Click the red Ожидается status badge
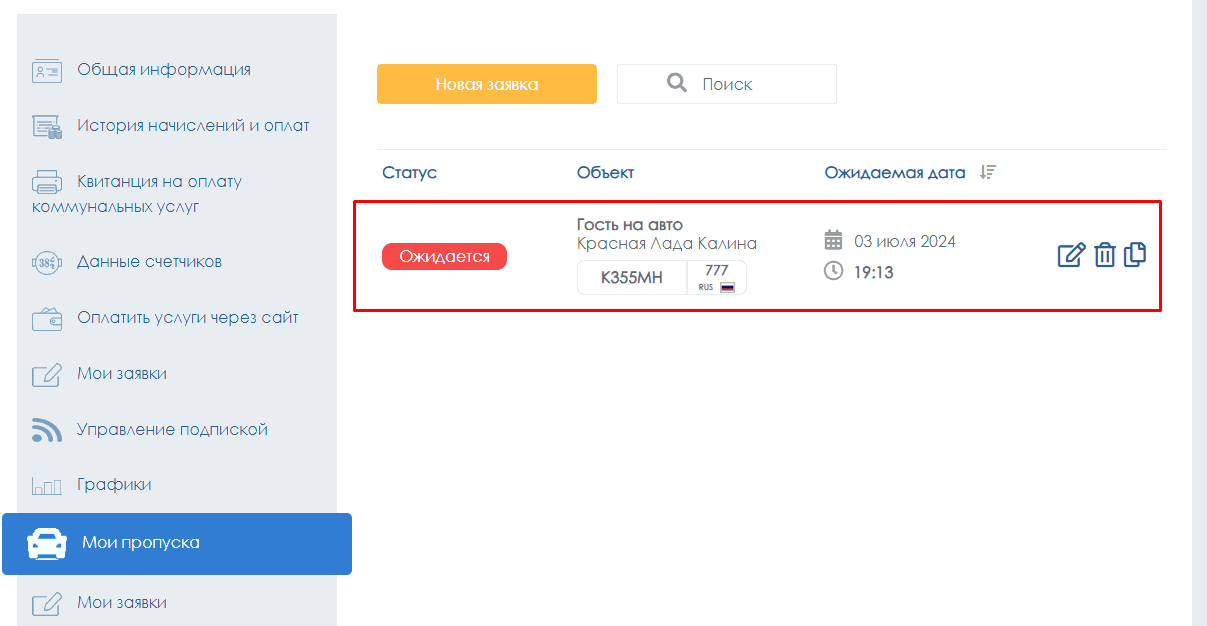 point(444,257)
